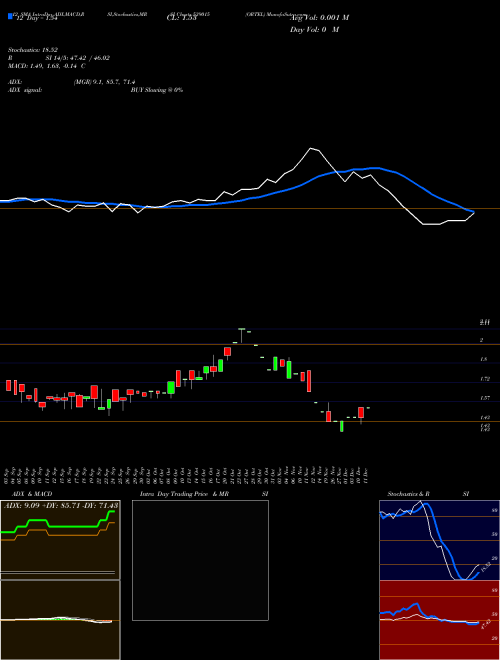The height and width of the screenshot is (660, 500).
Task: Click the "MACD: 1.49, 1.63, -0.14 C" line
Action: [47, 66]
